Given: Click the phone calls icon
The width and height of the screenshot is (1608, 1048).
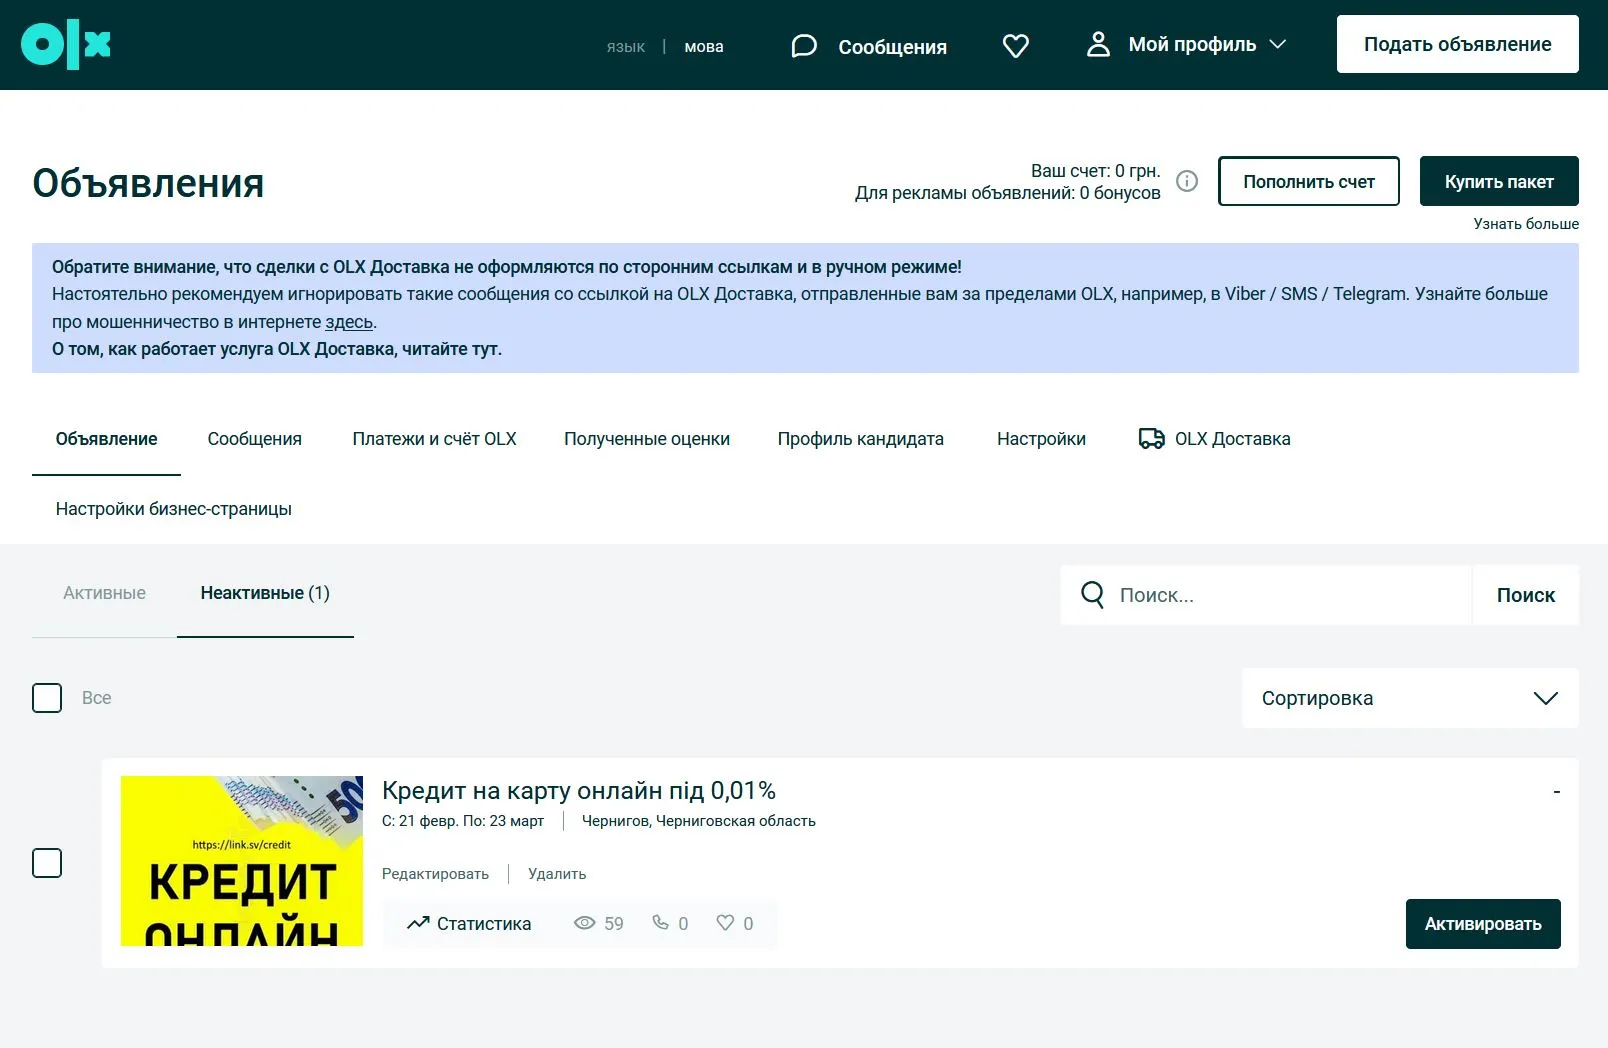Looking at the screenshot, I should (x=660, y=922).
